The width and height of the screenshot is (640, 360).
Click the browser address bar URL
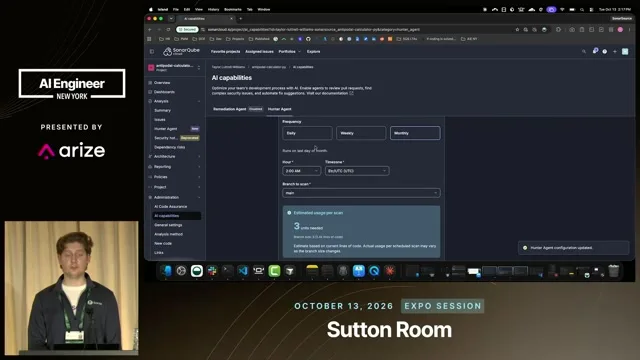tap(313, 29)
